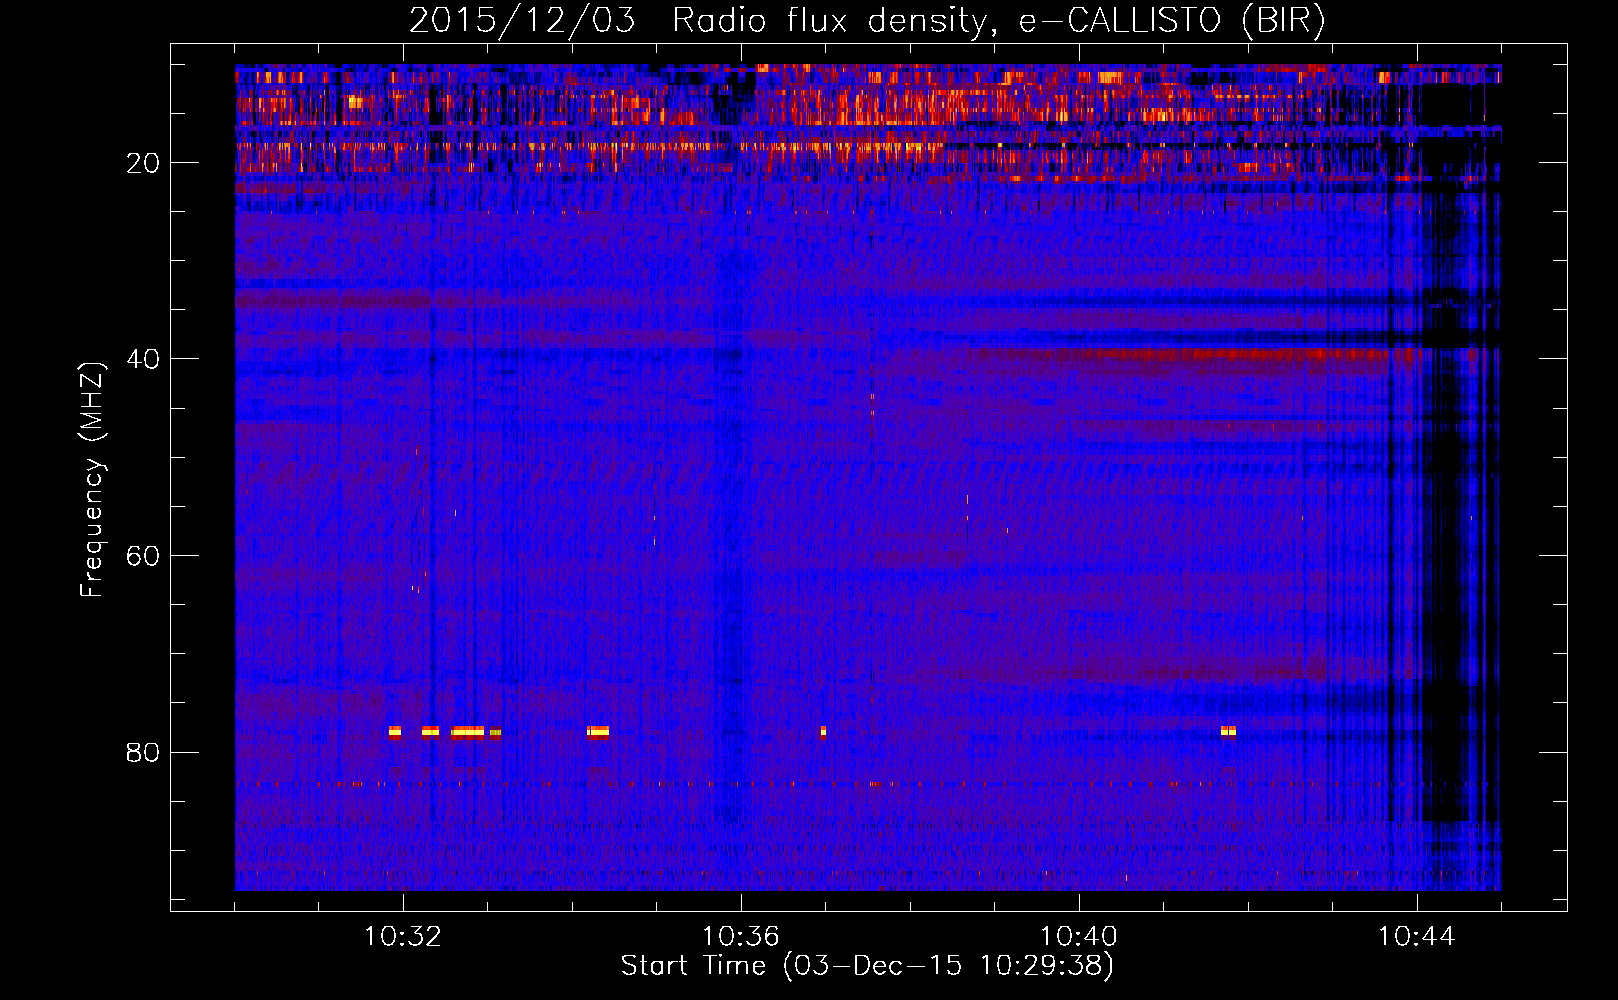Click the yellow burst near 78 MHz after 10:34
This screenshot has width=1618, height=1000.
click(598, 731)
